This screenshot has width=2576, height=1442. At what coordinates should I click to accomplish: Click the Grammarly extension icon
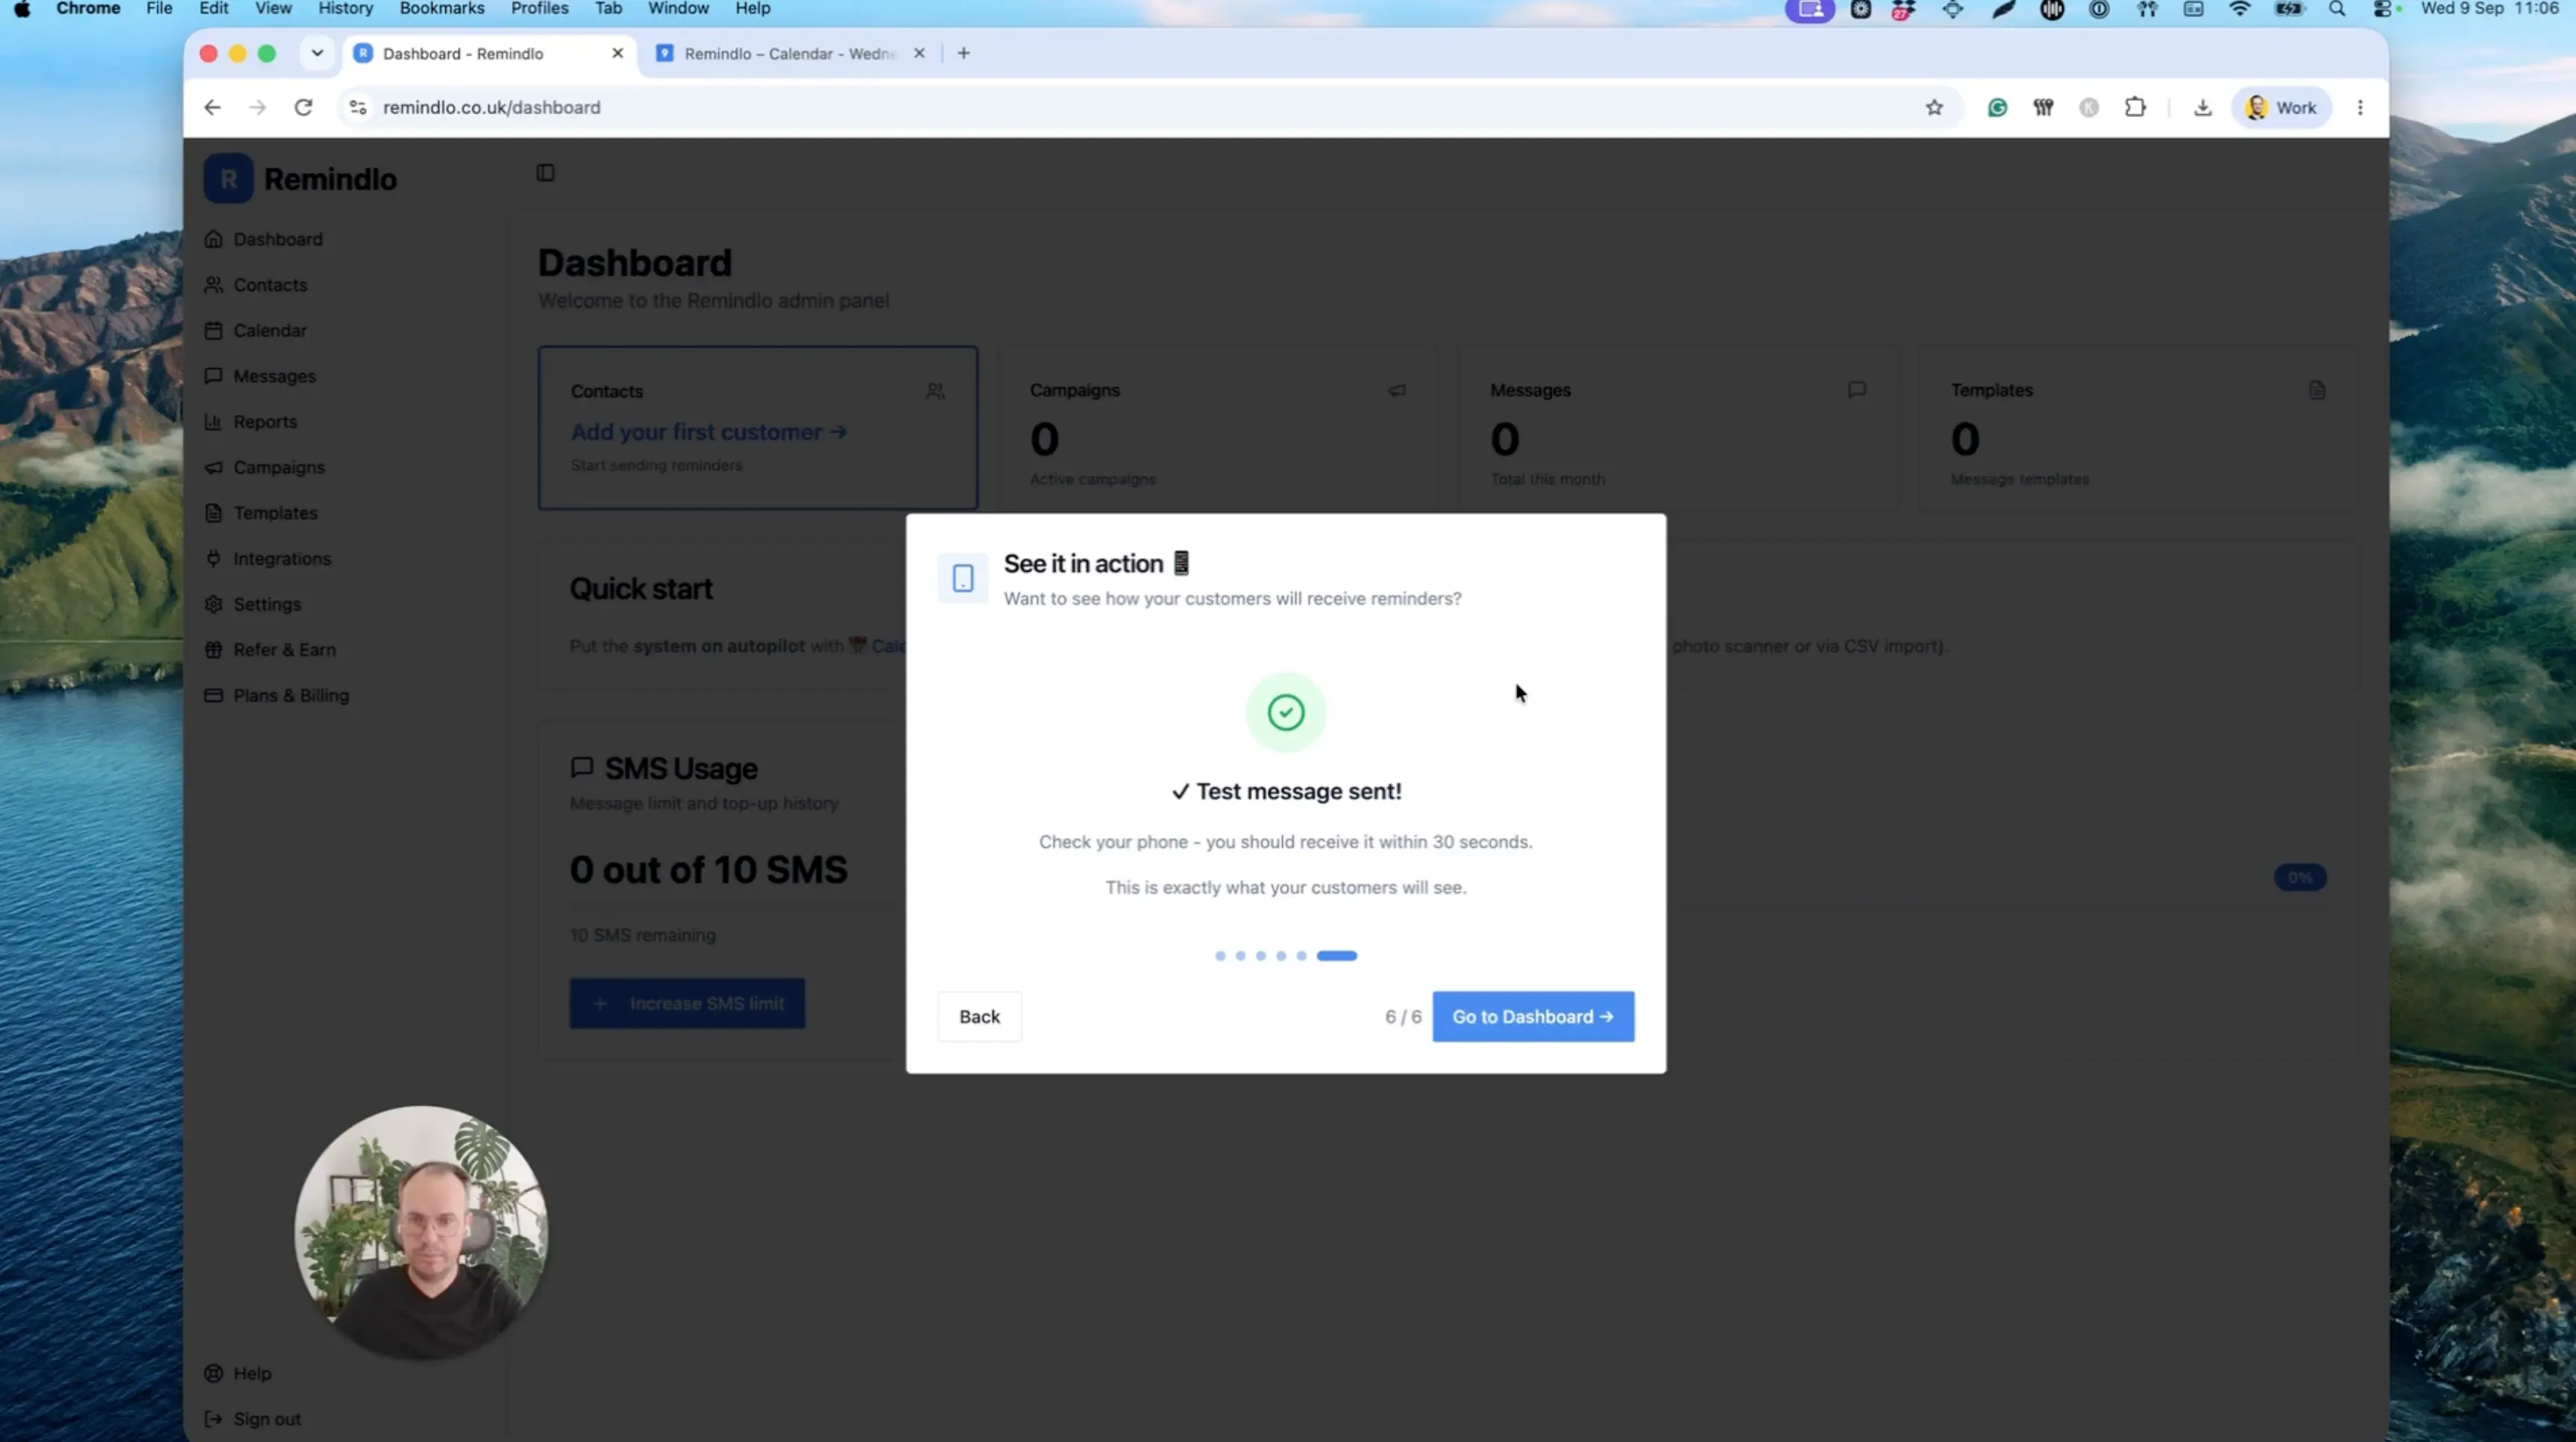click(1997, 107)
